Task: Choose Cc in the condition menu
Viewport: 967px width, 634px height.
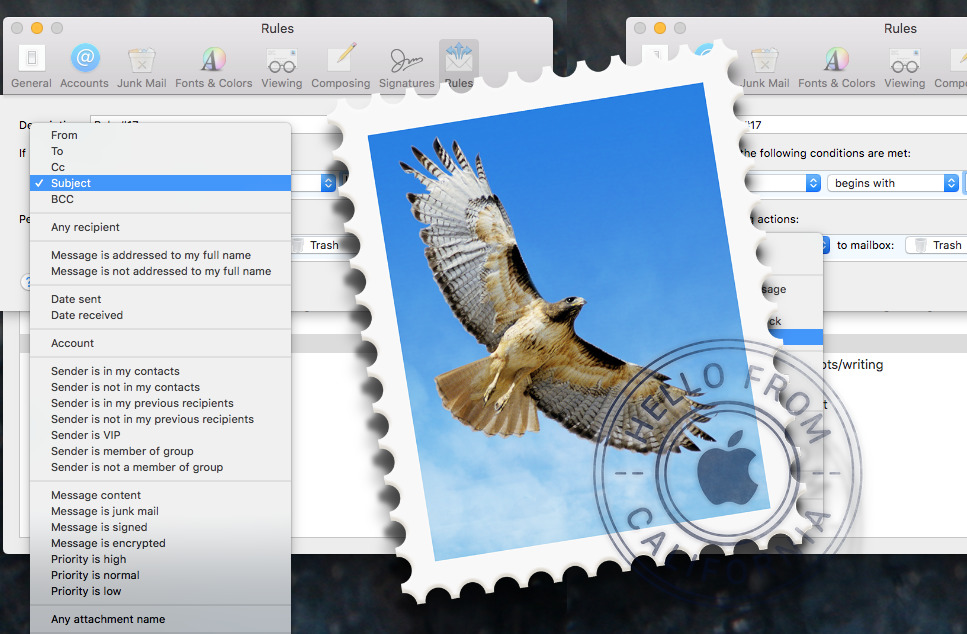Action: pos(160,167)
